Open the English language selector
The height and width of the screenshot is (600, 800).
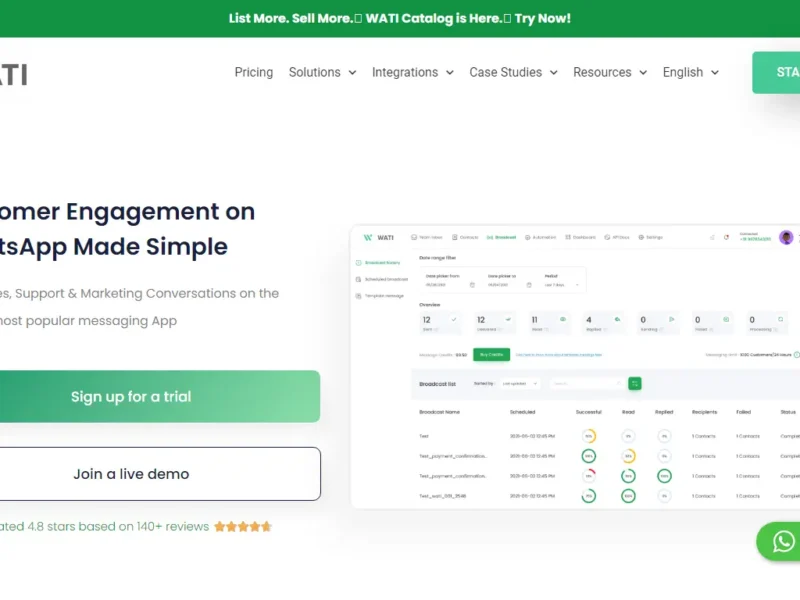[x=690, y=72]
